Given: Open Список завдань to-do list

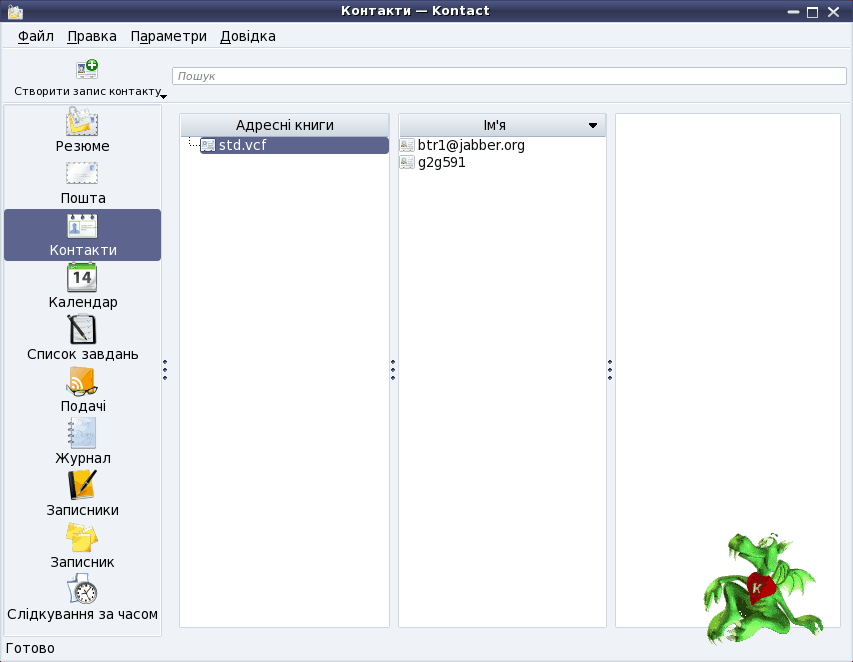Looking at the screenshot, I should tap(82, 339).
